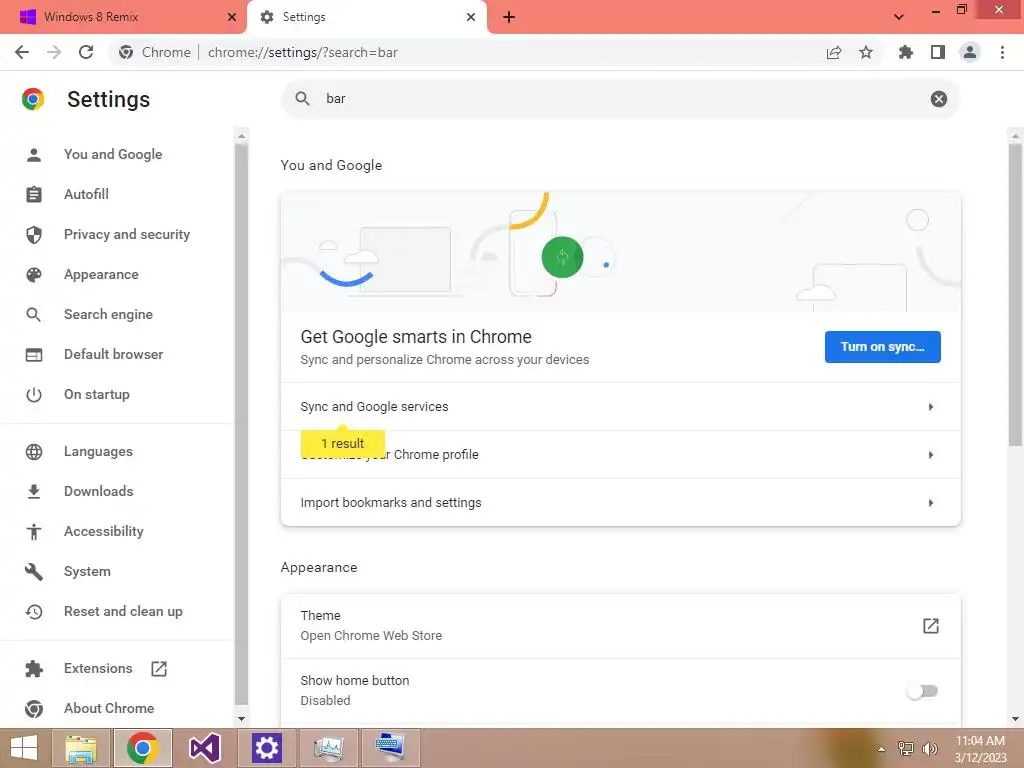Open the side panel icon
Screen dimensions: 1024x768
pyautogui.click(x=938, y=52)
